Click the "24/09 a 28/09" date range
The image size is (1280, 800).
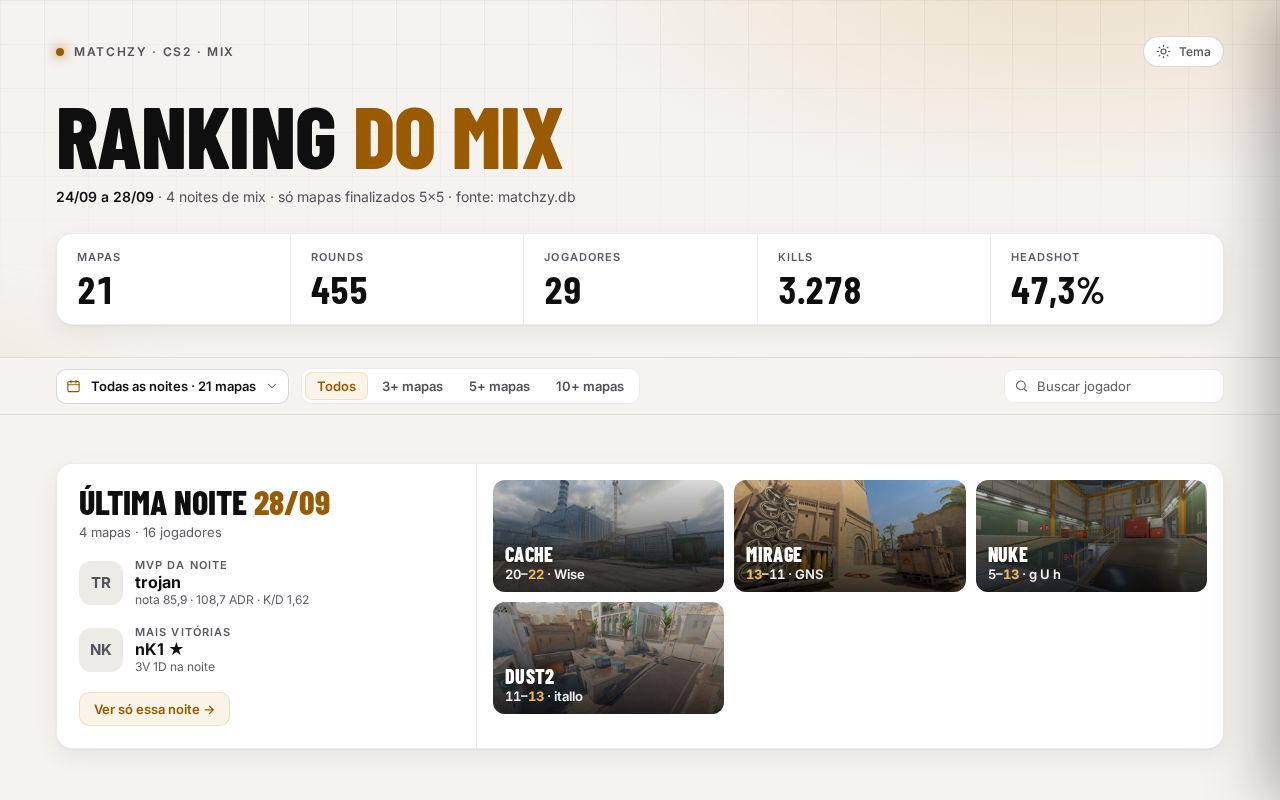105,197
